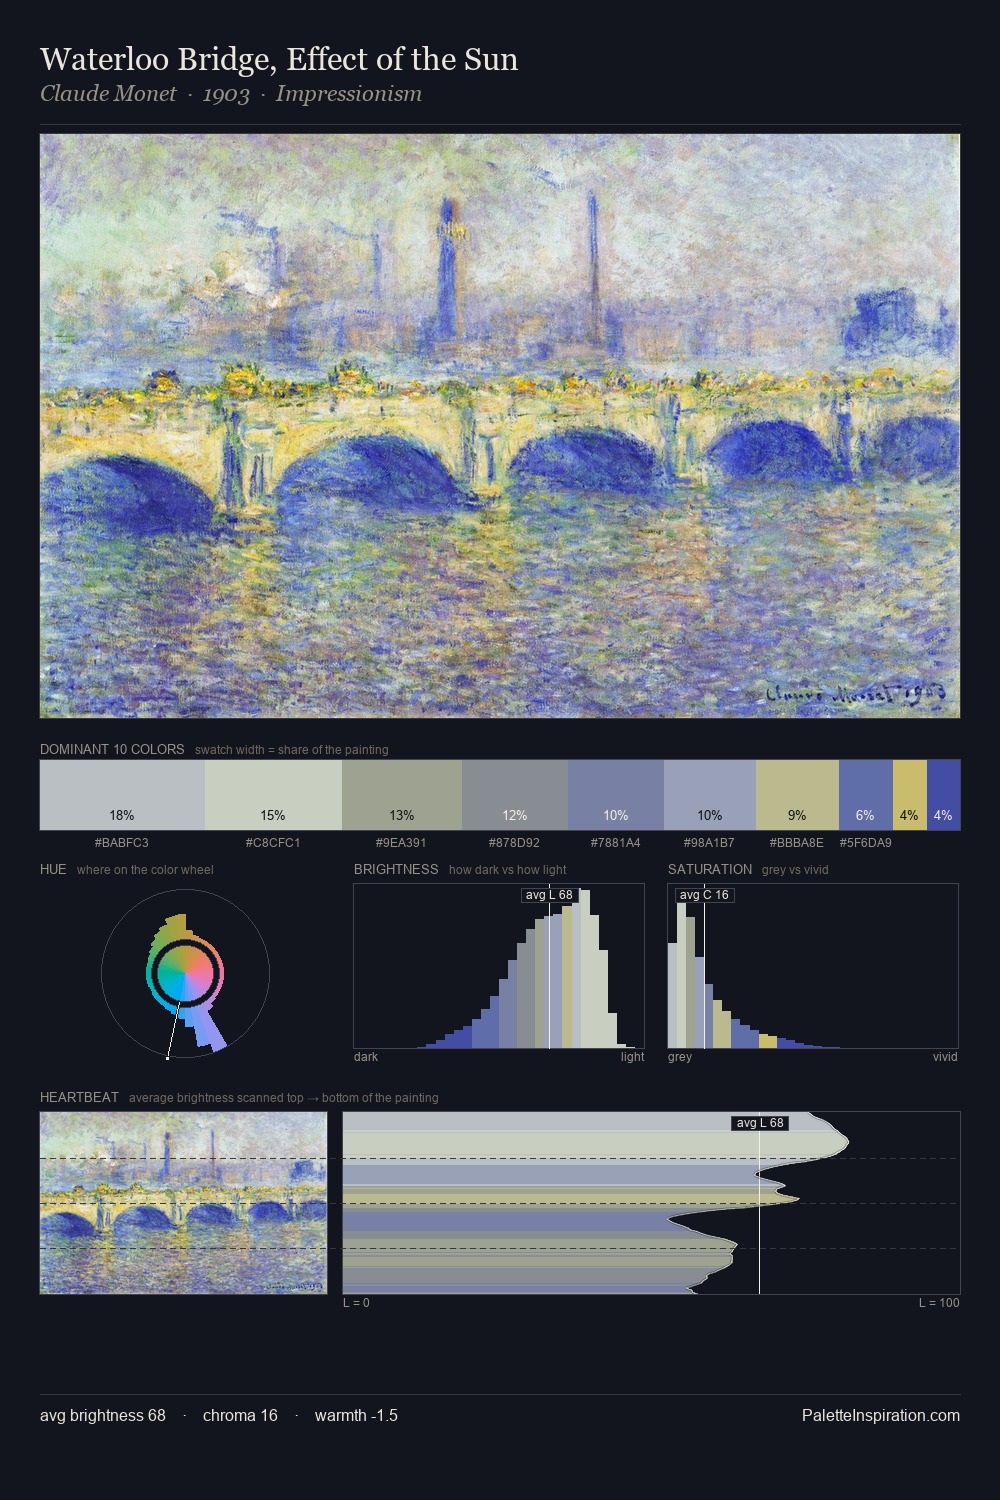The image size is (1000, 1500).
Task: Click the year 1903 in subtitle
Action: point(226,94)
